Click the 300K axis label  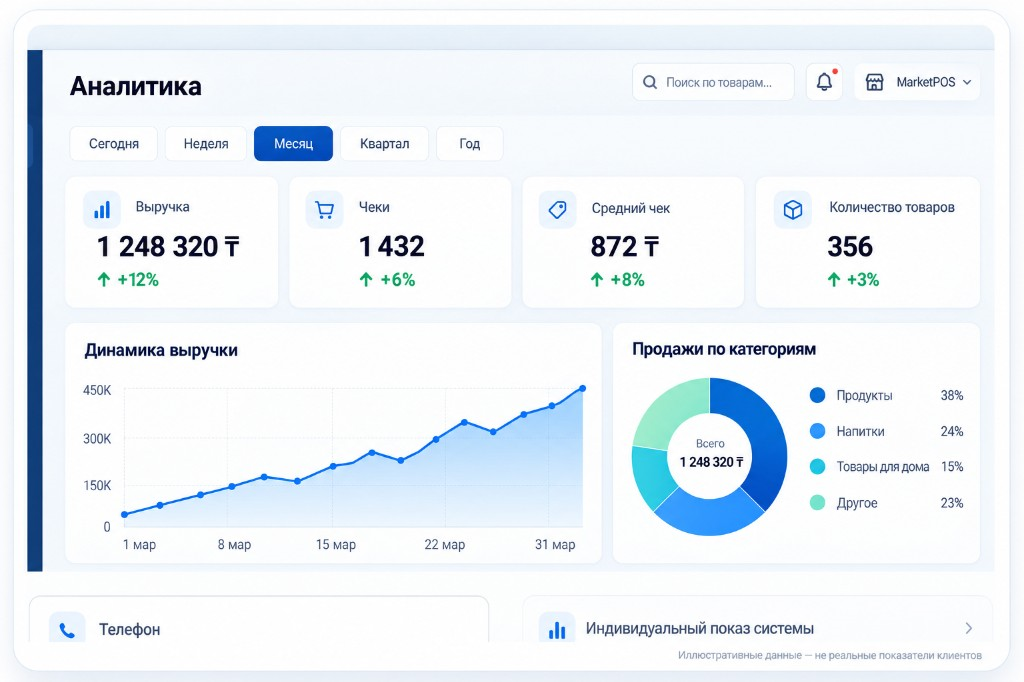tap(97, 439)
